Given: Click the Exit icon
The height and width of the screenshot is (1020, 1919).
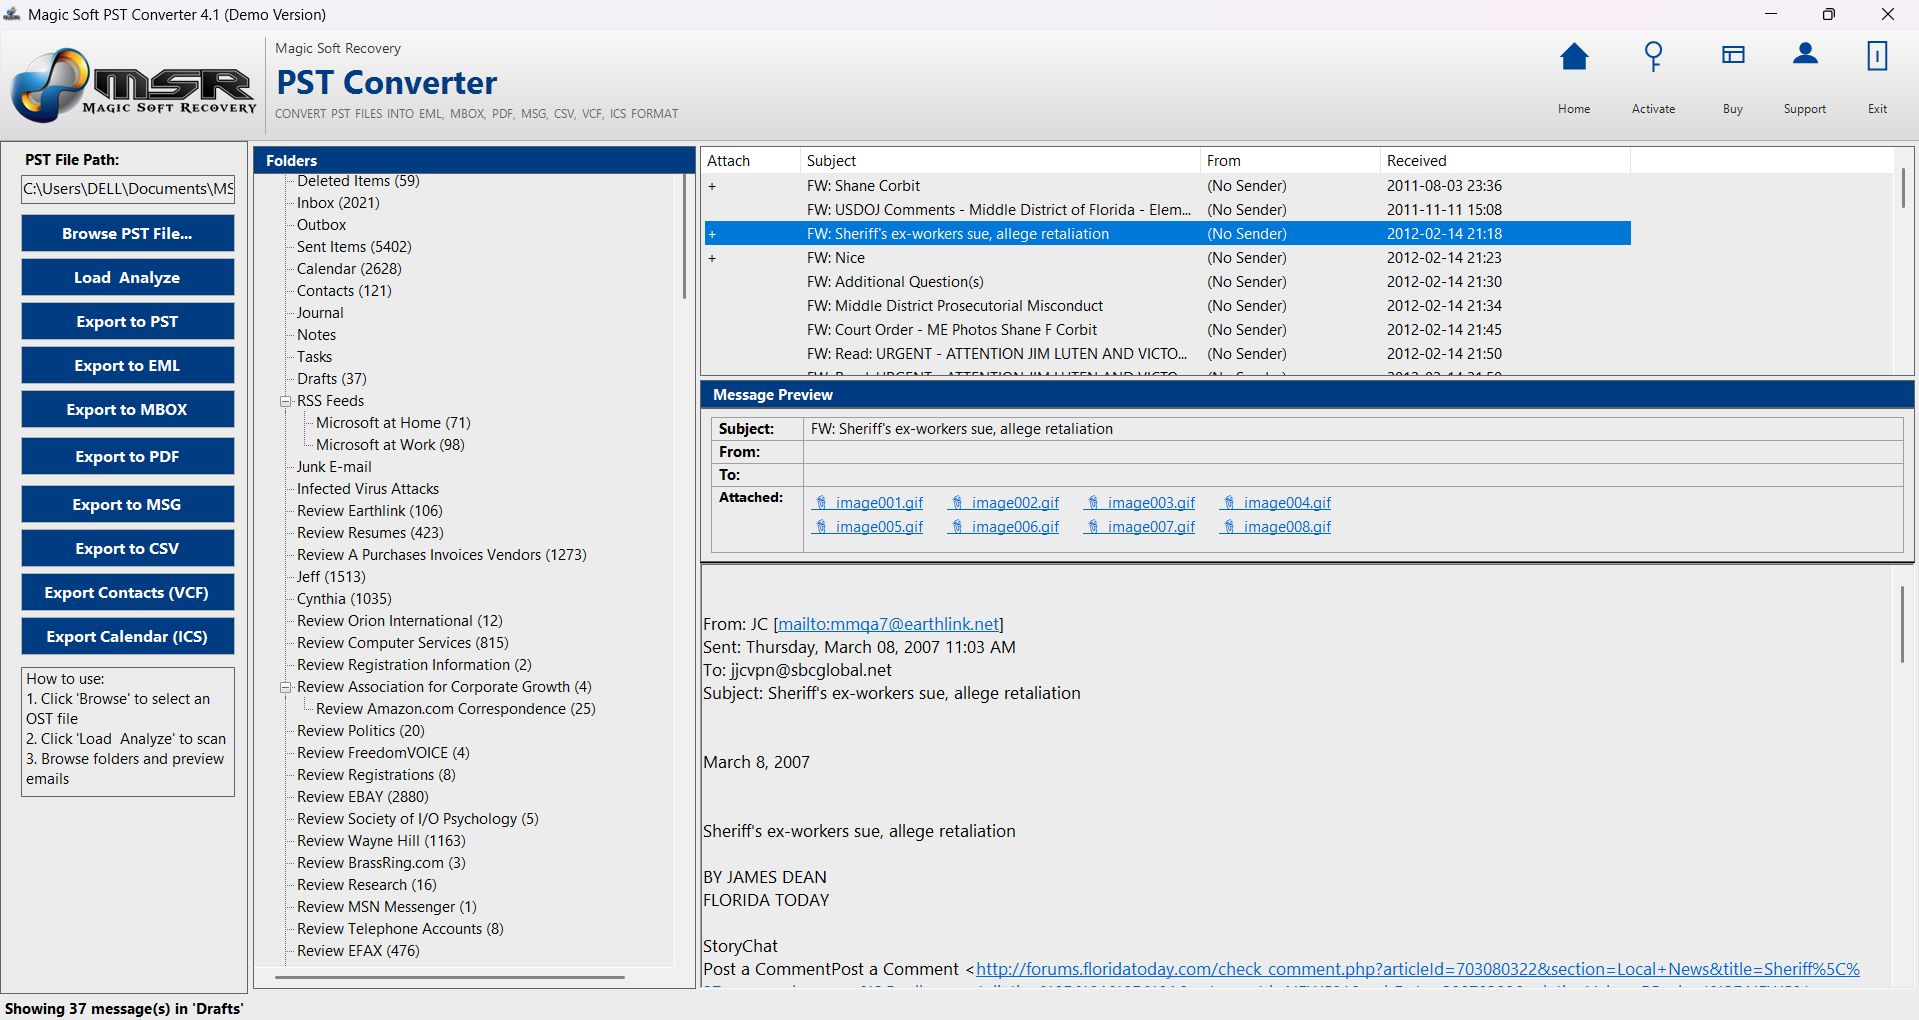Looking at the screenshot, I should coord(1877,56).
